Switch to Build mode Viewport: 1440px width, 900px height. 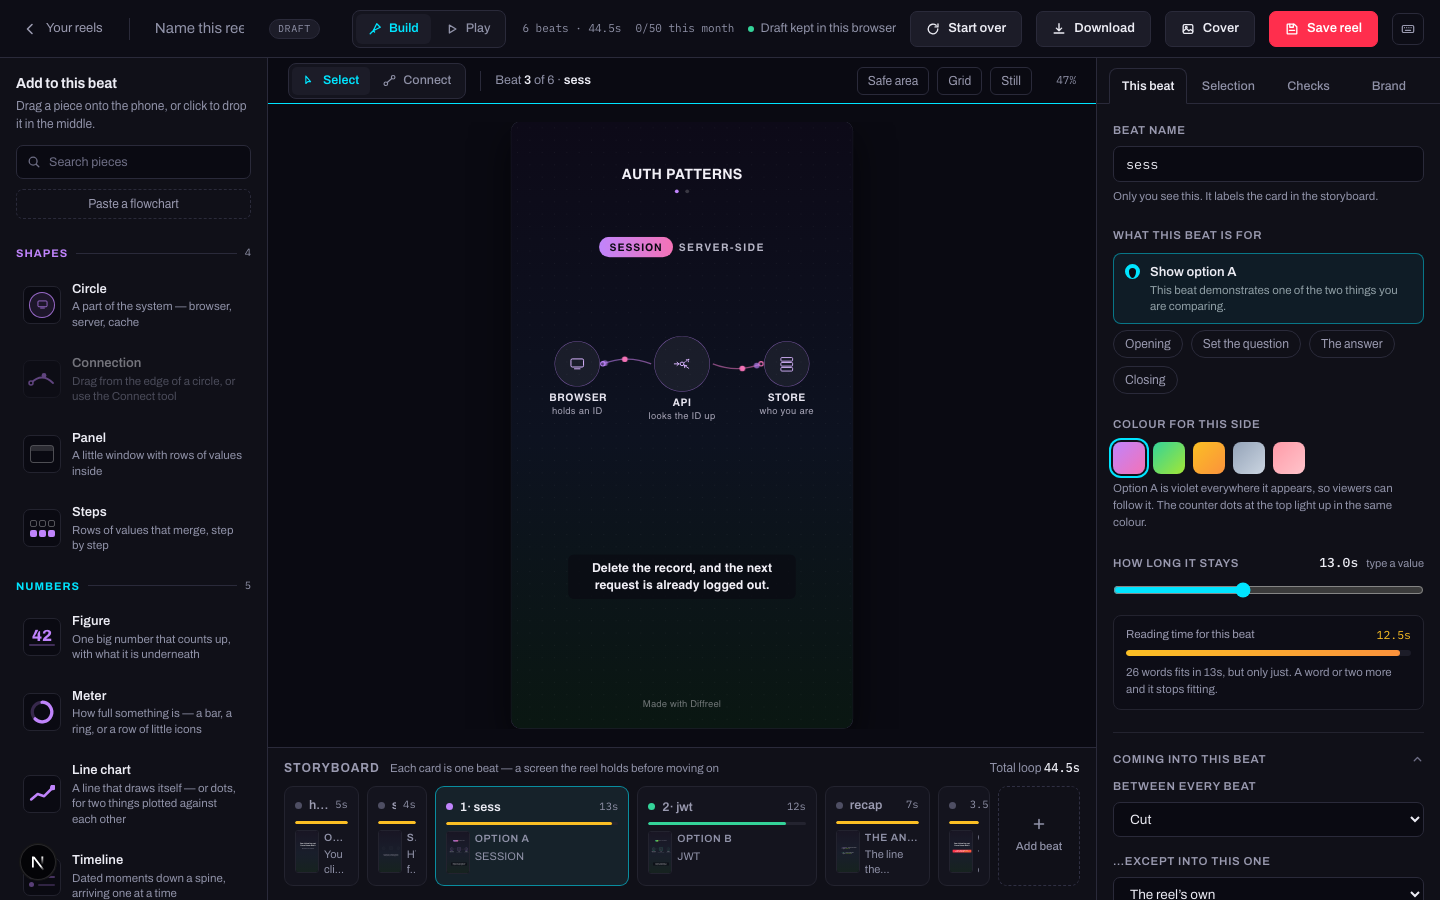393,28
